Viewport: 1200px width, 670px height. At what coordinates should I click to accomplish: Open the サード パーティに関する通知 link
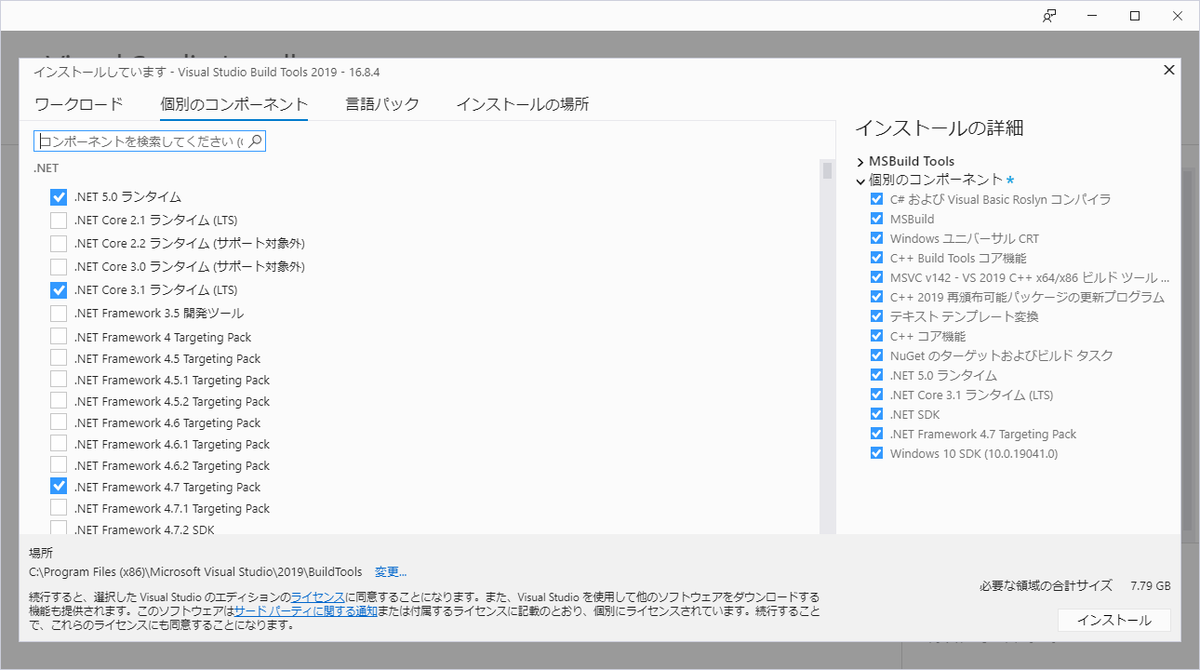coord(305,611)
